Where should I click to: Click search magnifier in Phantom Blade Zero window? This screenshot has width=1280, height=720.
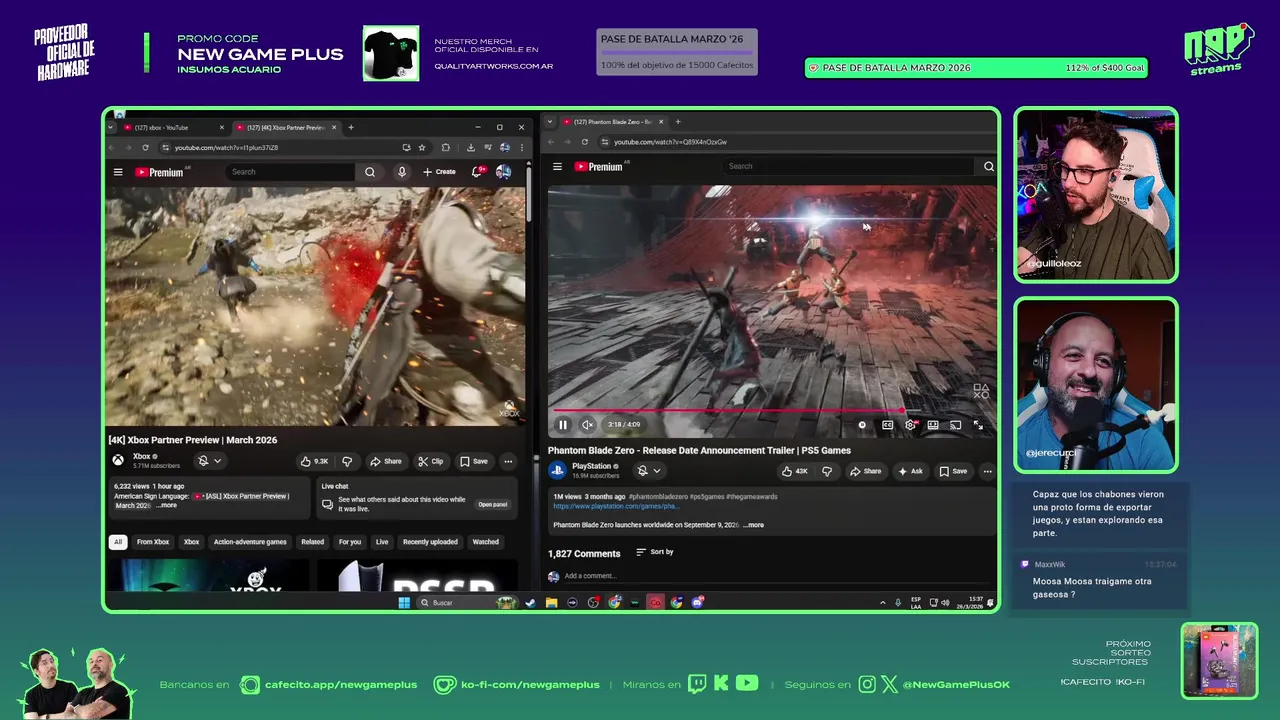tap(988, 166)
